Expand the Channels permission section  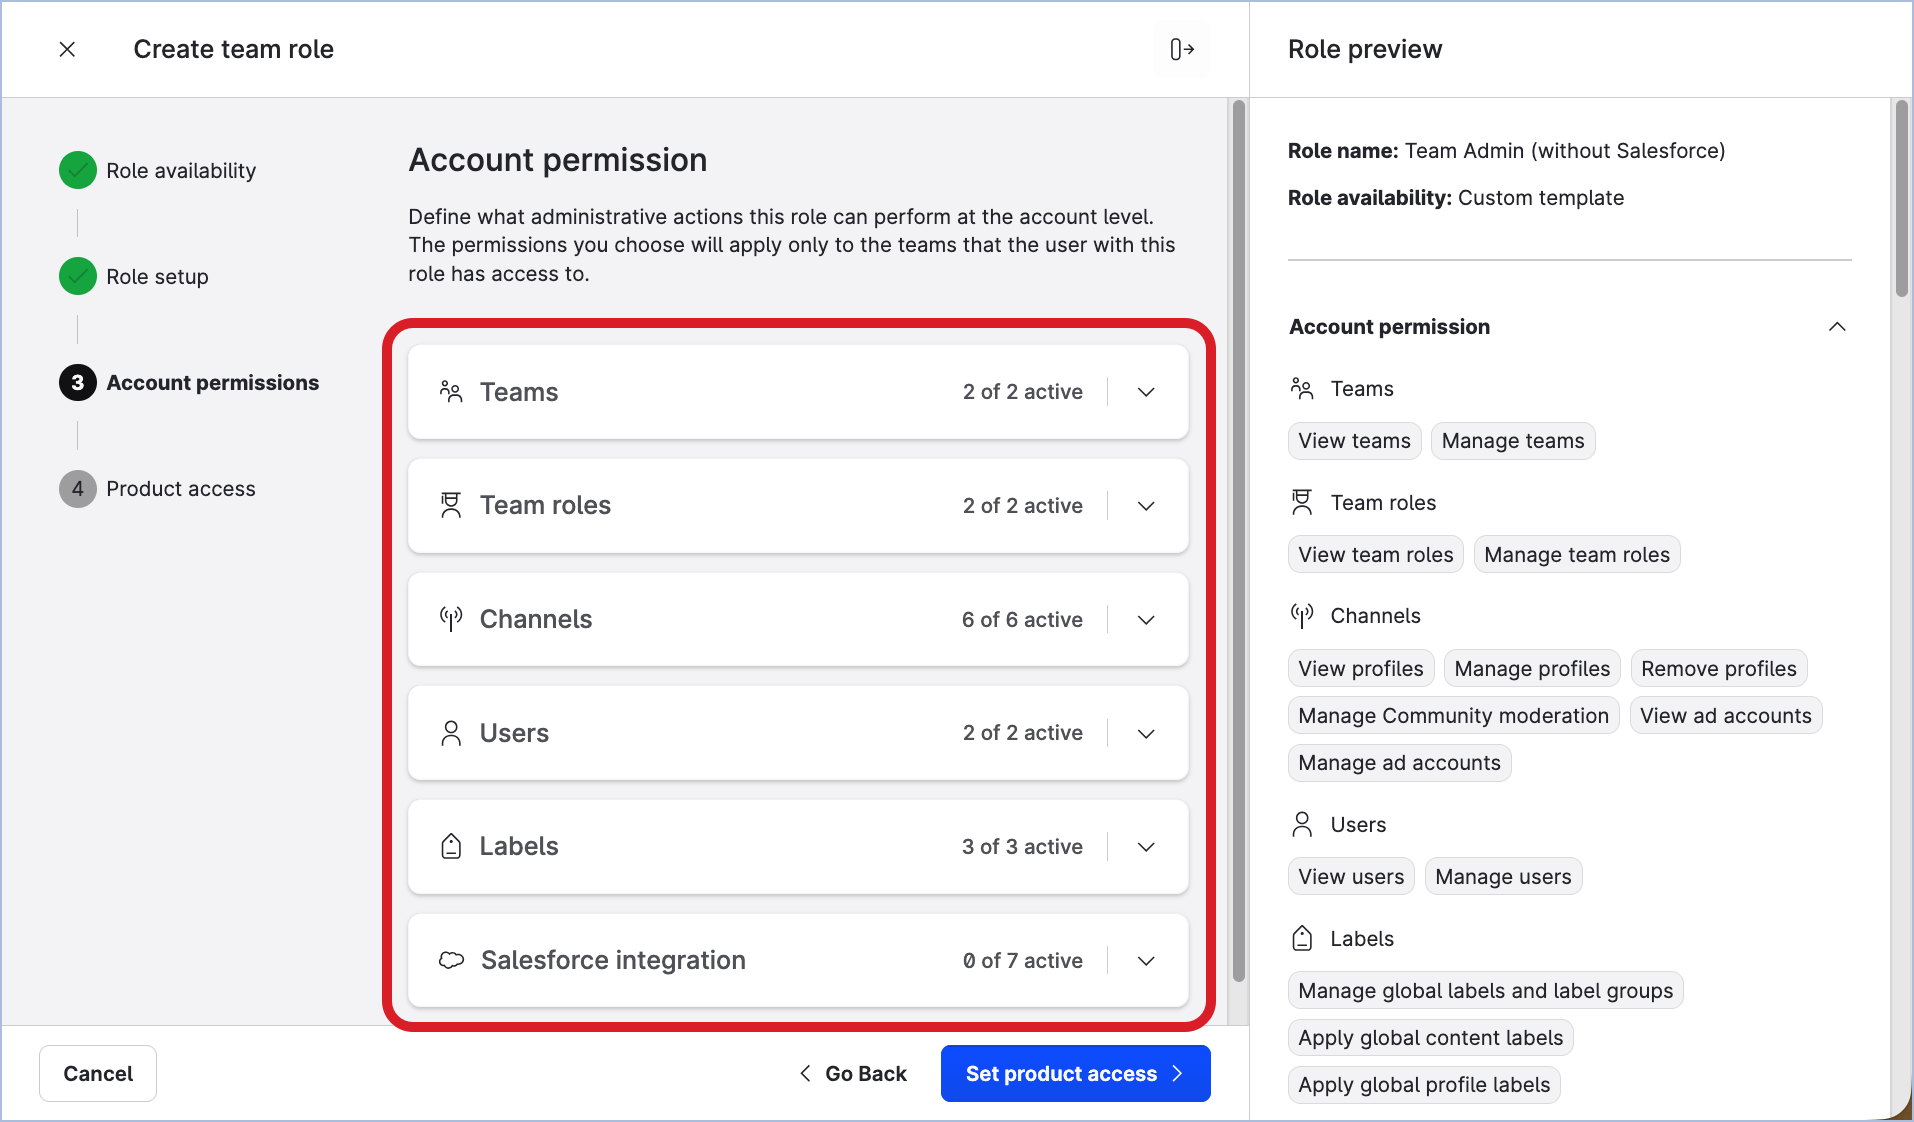[1146, 620]
